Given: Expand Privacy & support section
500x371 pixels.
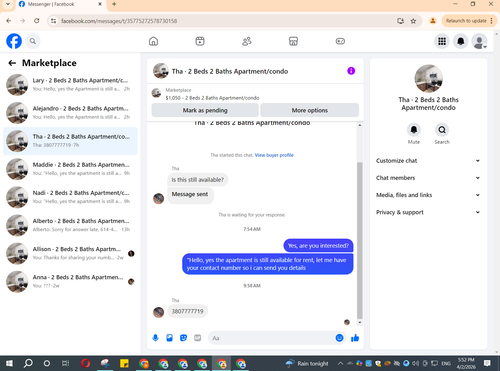Looking at the screenshot, I should click(428, 212).
